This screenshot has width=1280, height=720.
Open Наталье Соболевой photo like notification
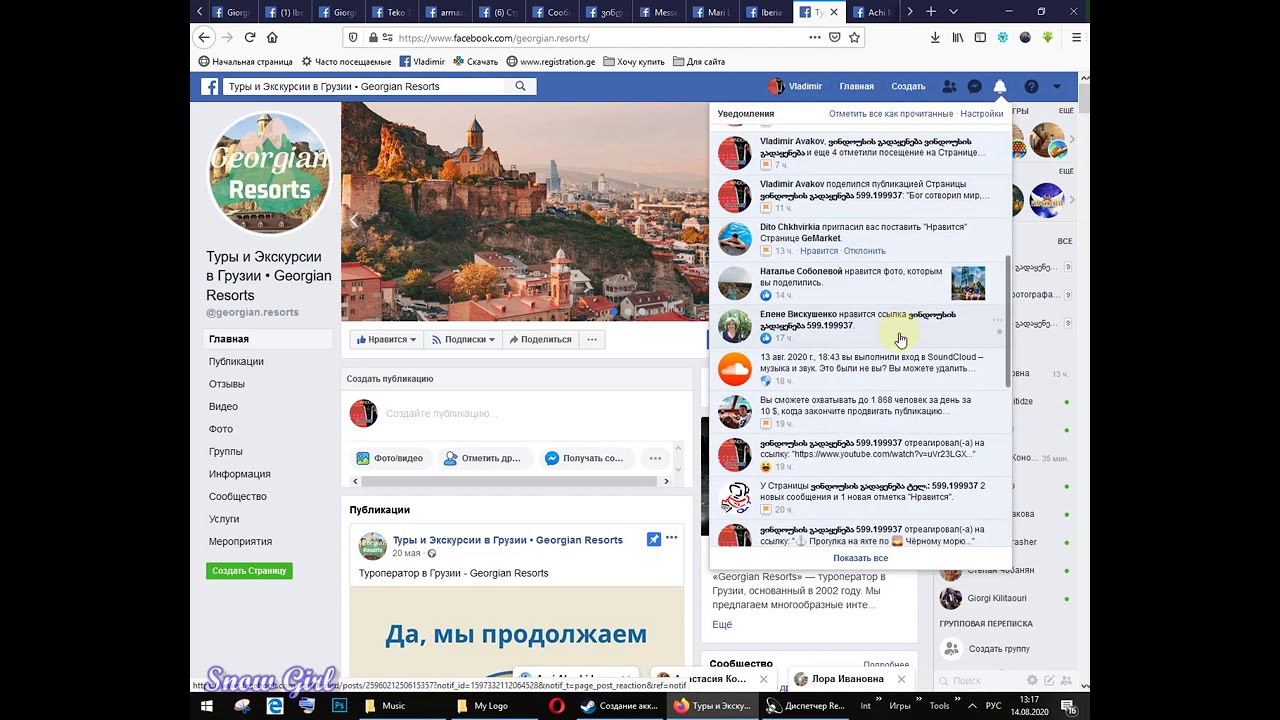tap(860, 283)
